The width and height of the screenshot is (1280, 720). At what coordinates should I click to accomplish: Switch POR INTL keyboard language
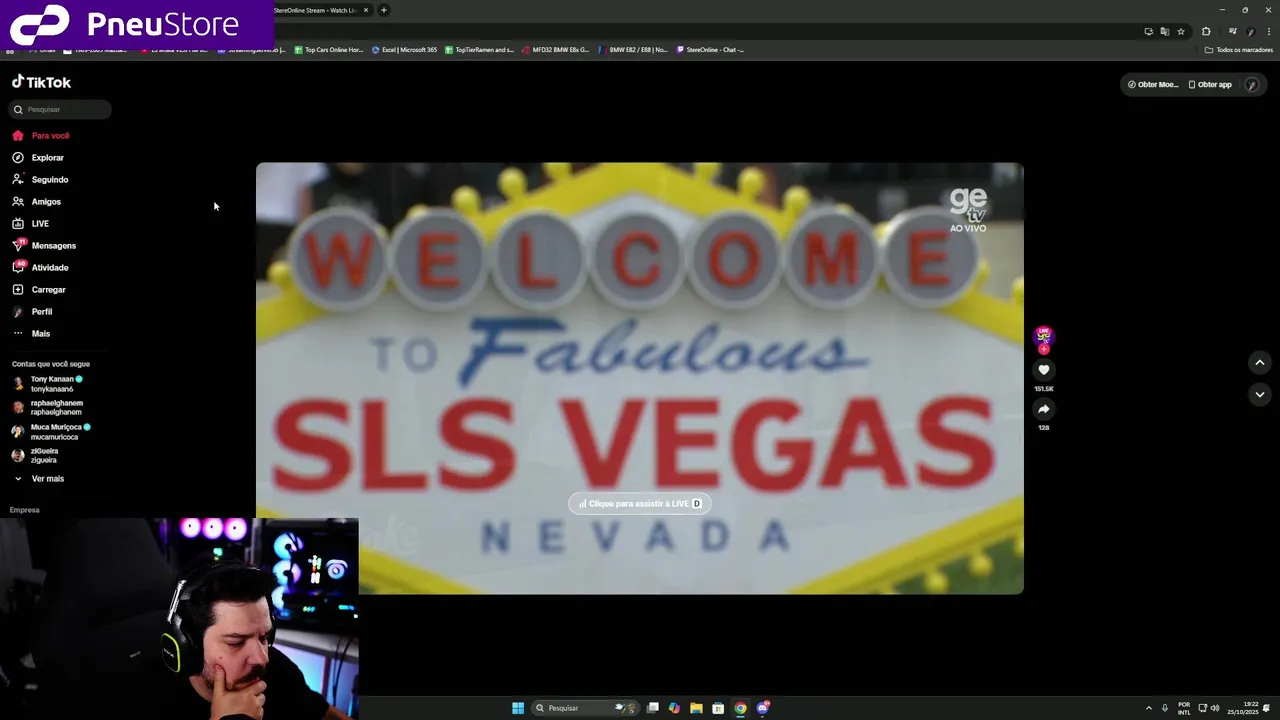click(x=1184, y=708)
